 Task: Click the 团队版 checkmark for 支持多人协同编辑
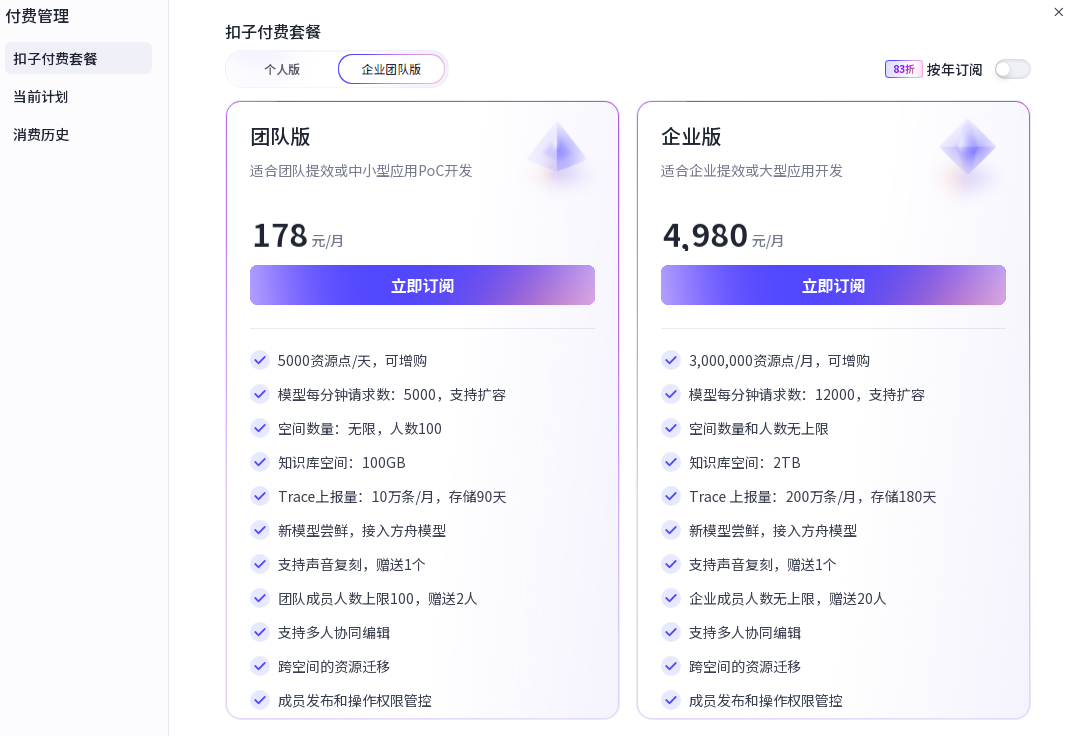(x=260, y=632)
